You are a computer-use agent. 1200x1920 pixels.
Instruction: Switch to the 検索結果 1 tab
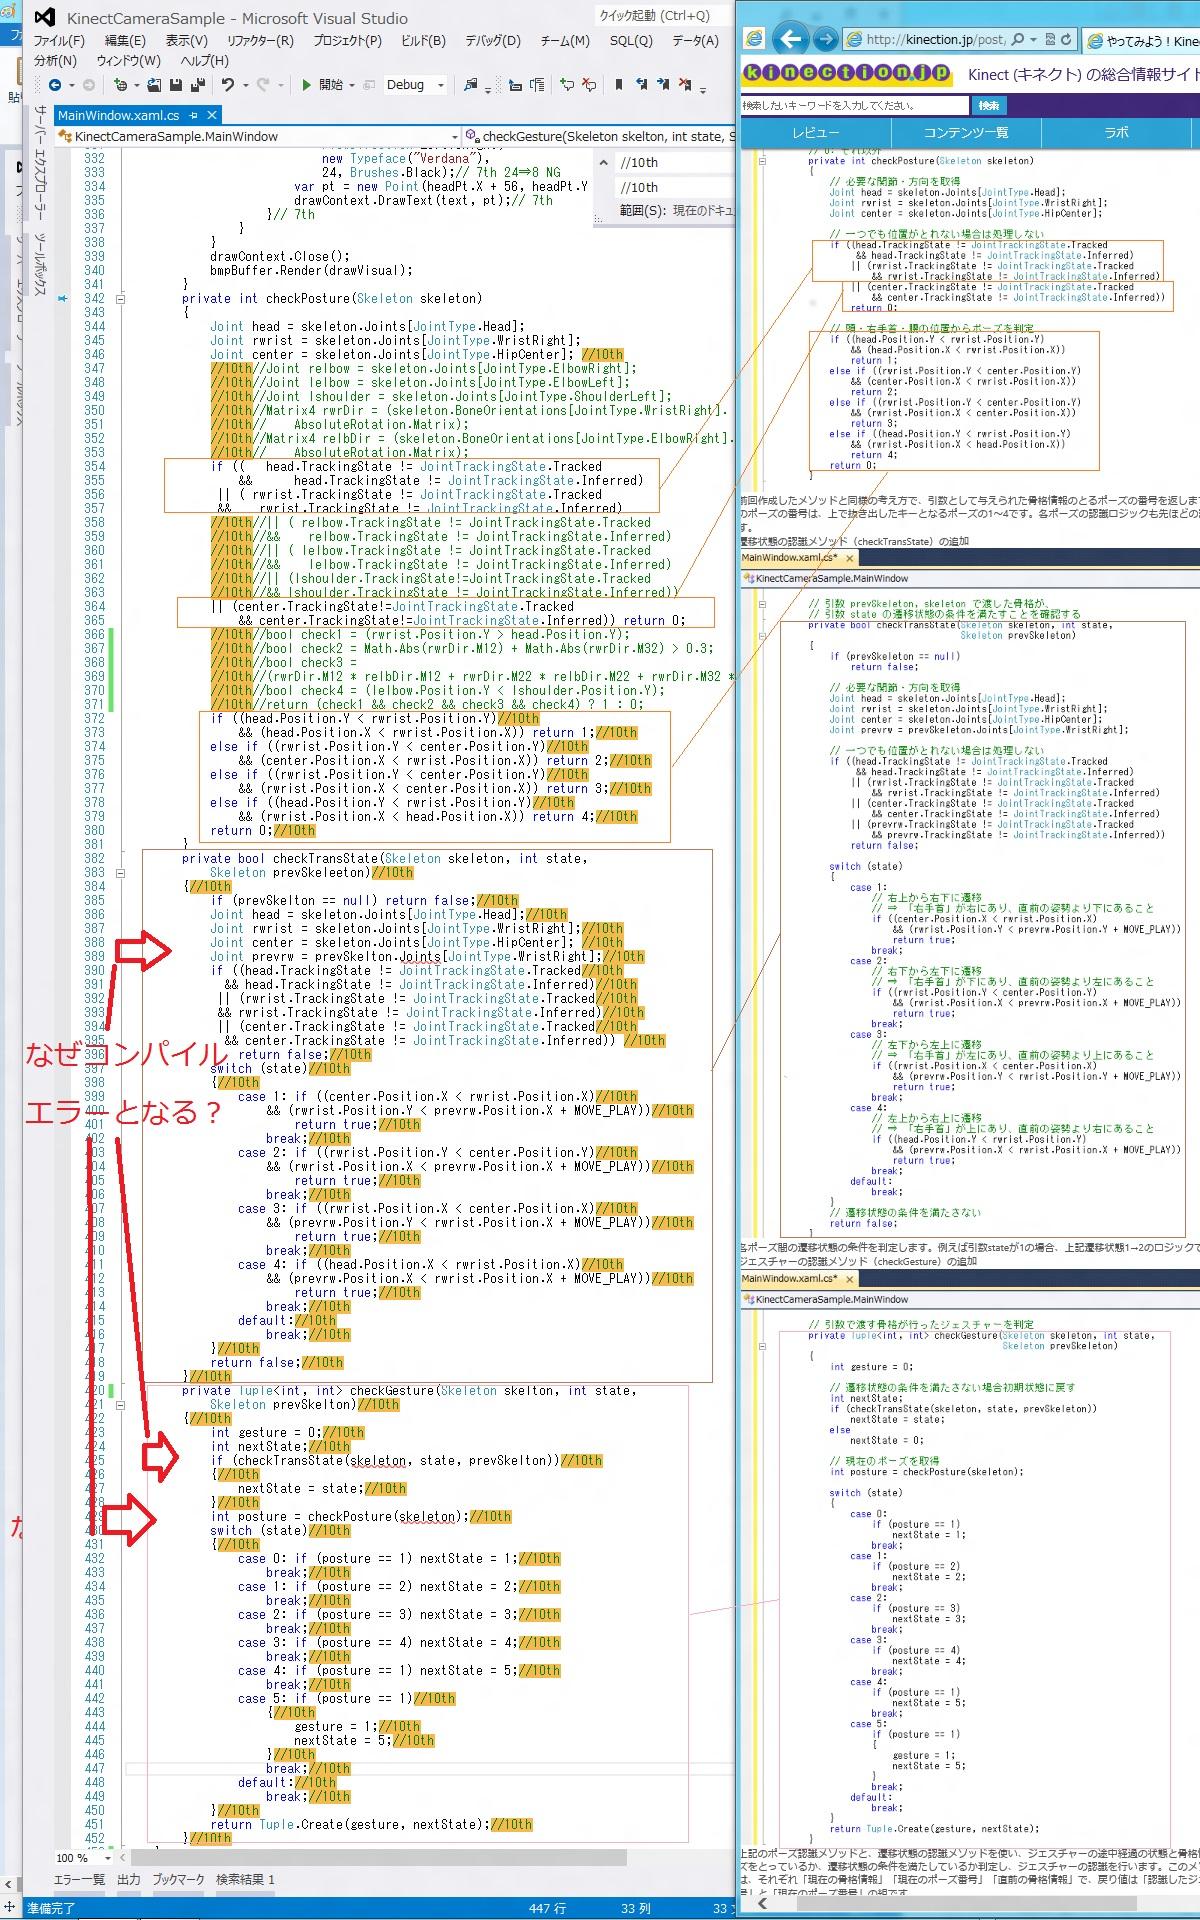coord(245,1880)
